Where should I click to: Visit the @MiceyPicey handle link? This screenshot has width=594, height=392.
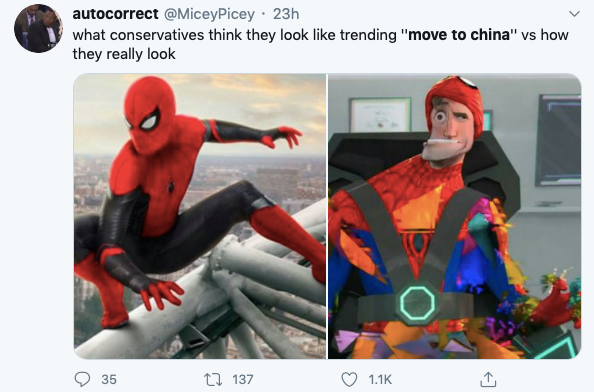[x=209, y=14]
